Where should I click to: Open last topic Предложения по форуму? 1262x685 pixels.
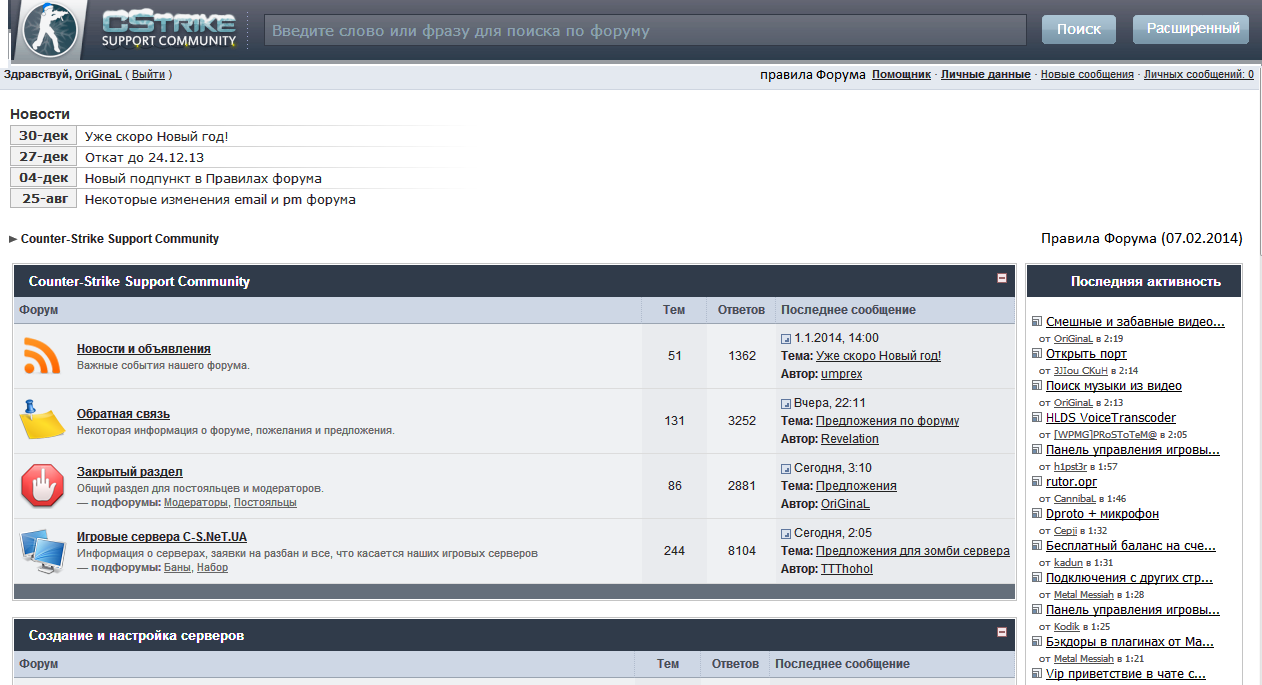887,421
